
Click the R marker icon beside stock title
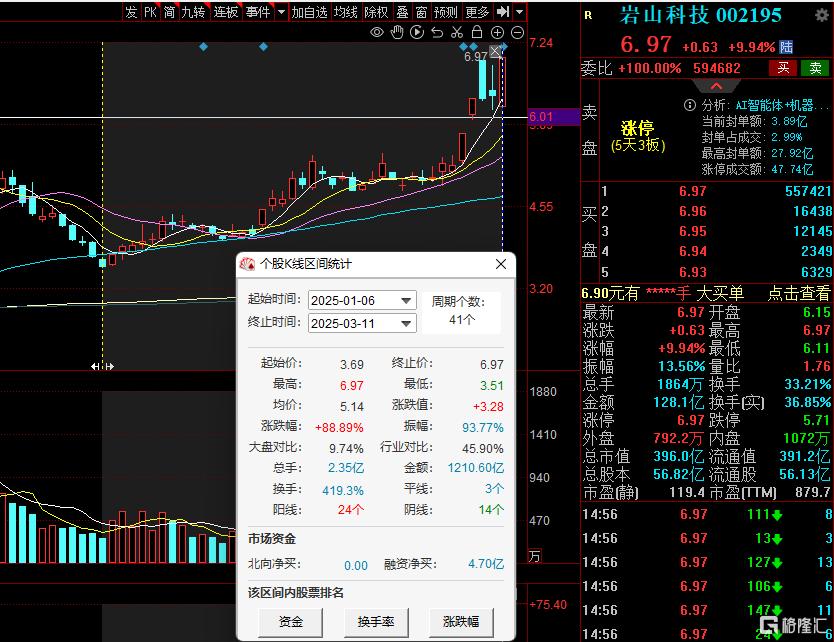(588, 15)
